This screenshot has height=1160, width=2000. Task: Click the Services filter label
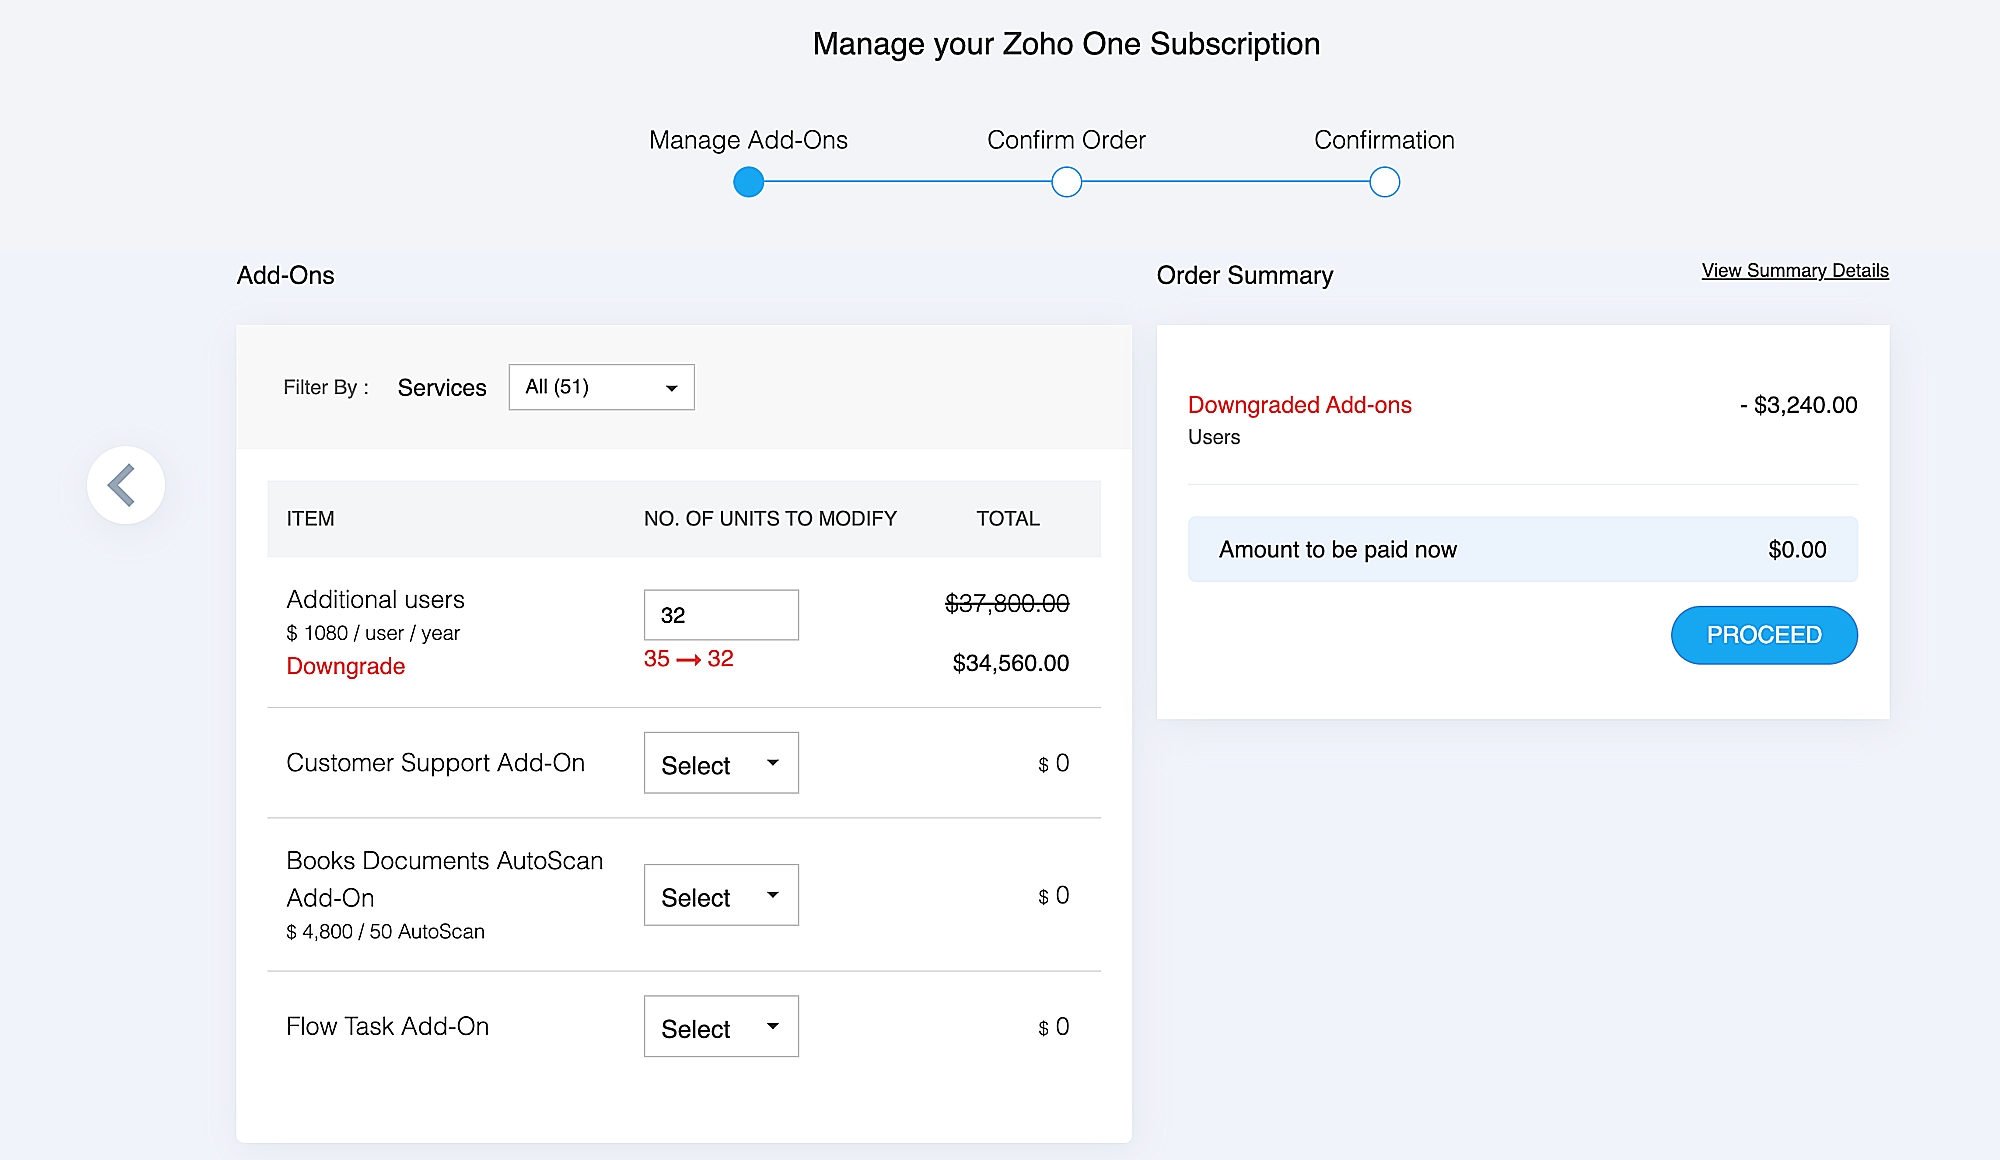442,388
